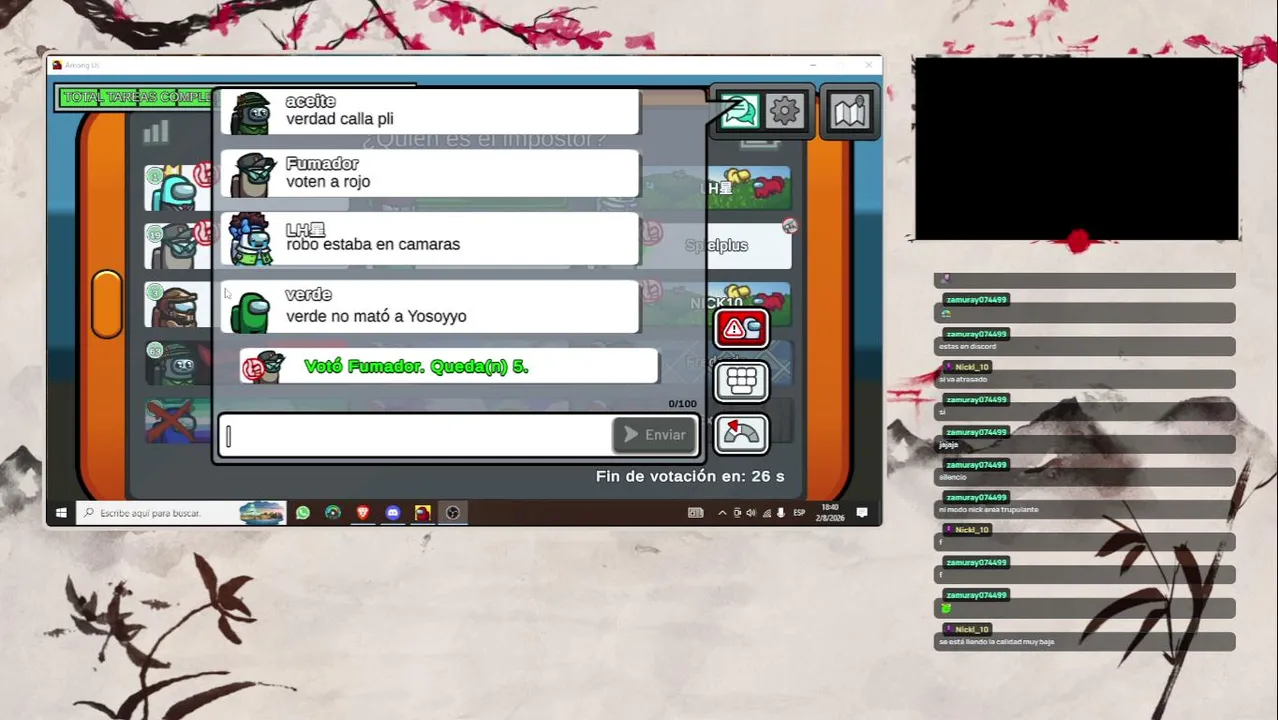Image resolution: width=1278 pixels, height=720 pixels.
Task: Open the map icon
Action: tap(849, 112)
